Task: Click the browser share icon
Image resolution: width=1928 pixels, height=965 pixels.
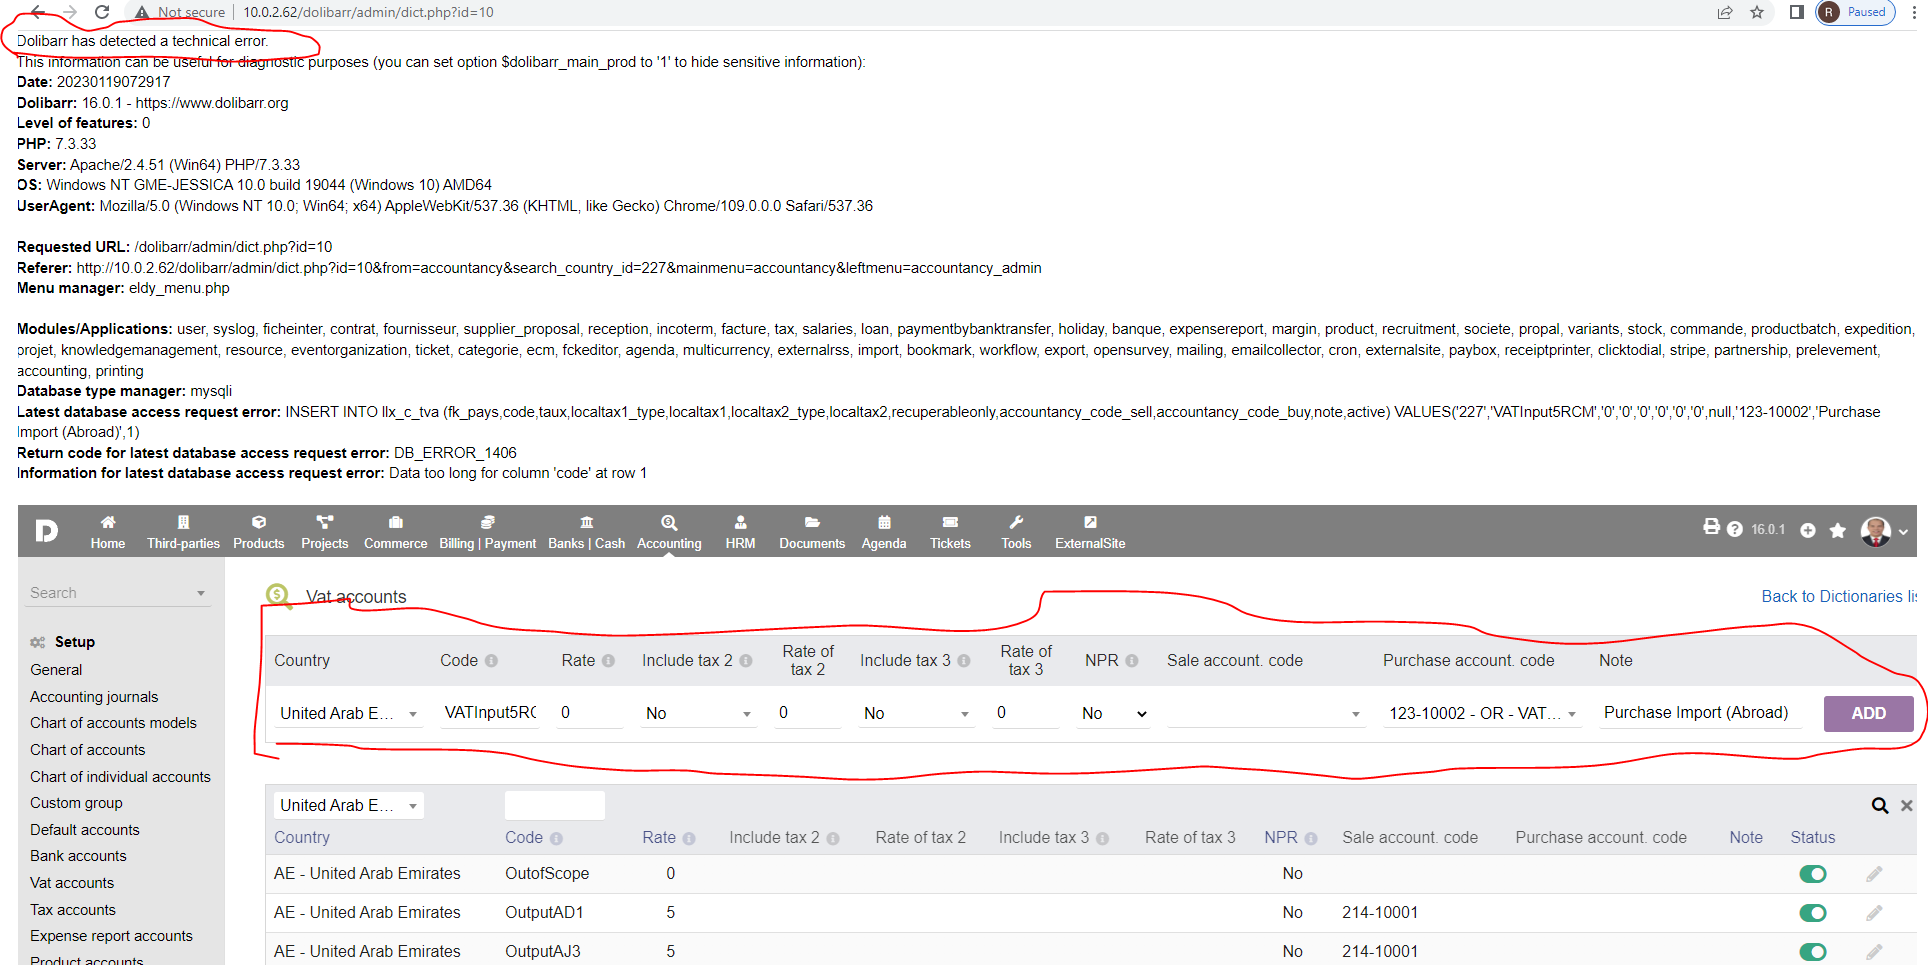Action: pyautogui.click(x=1725, y=12)
